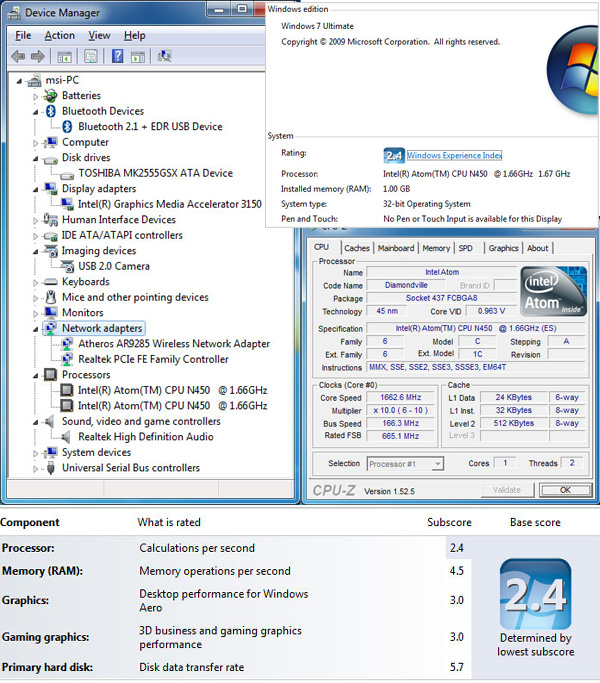Expand the Keyboards node

point(36,283)
